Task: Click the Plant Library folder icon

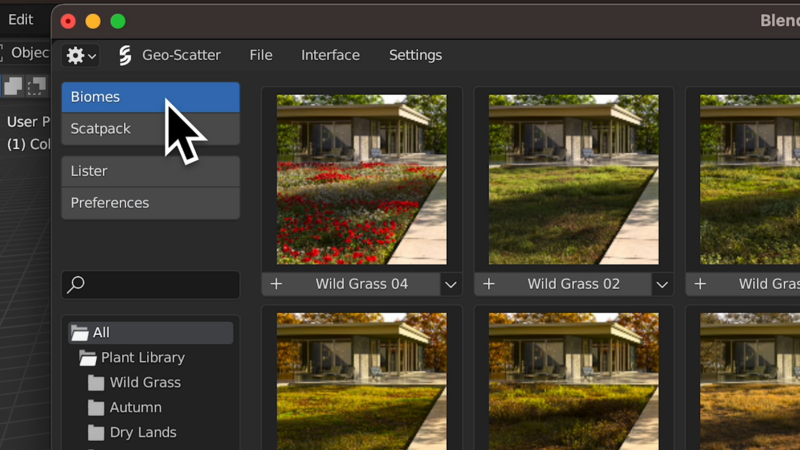Action: tap(88, 358)
